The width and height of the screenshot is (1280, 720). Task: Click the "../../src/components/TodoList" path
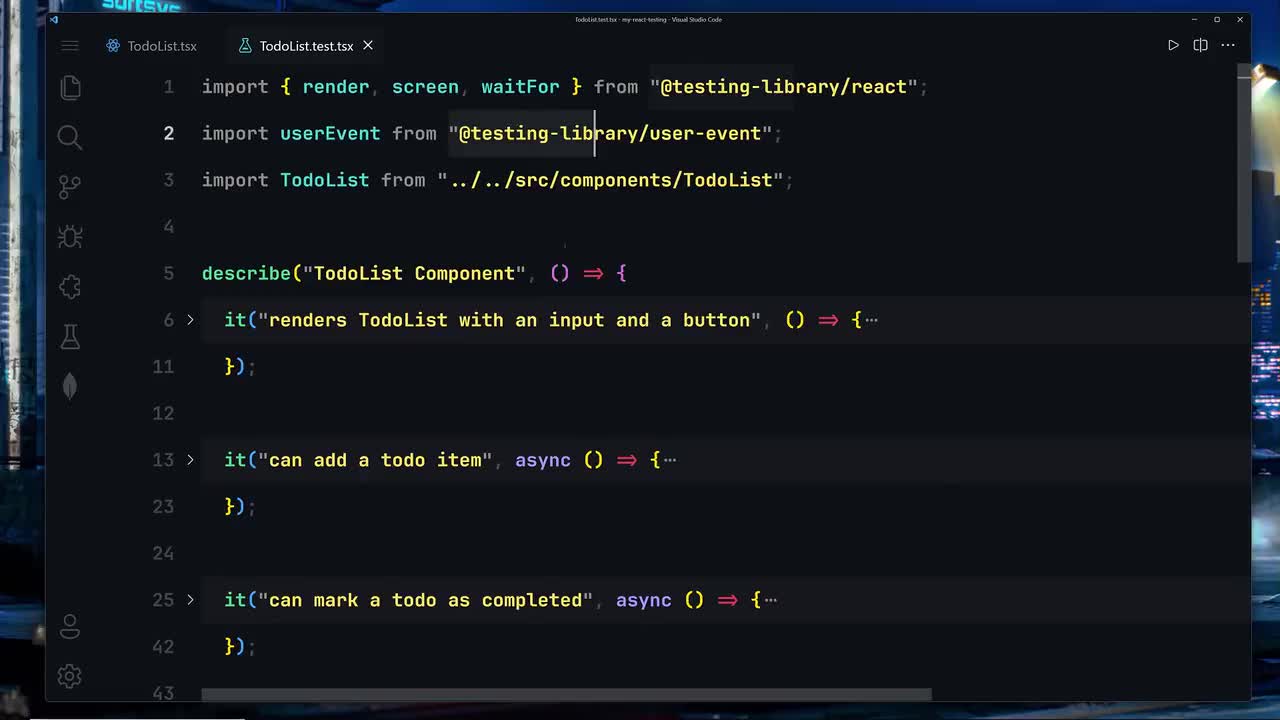[x=610, y=180]
